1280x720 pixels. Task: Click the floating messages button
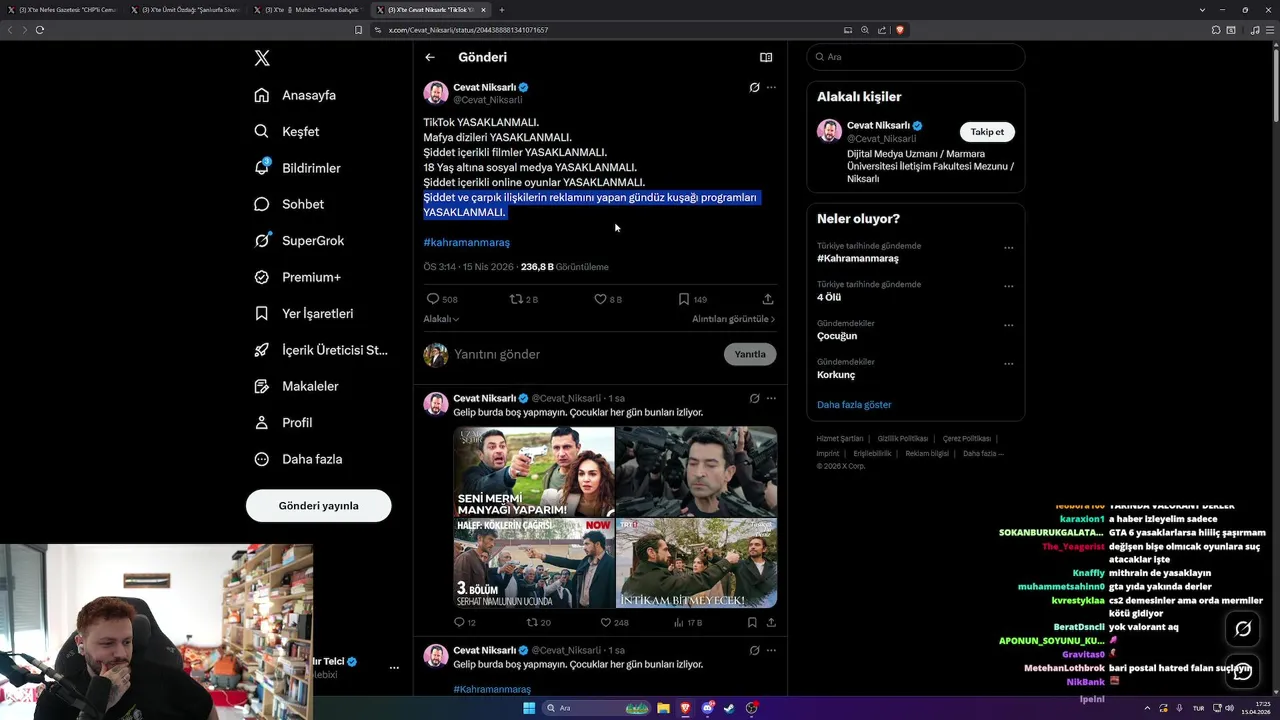pyautogui.click(x=1243, y=672)
